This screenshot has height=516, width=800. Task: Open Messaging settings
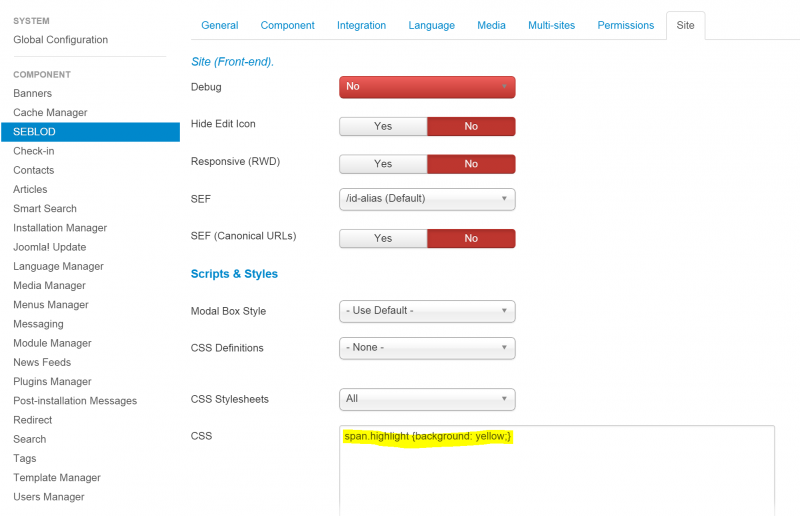click(x=38, y=324)
